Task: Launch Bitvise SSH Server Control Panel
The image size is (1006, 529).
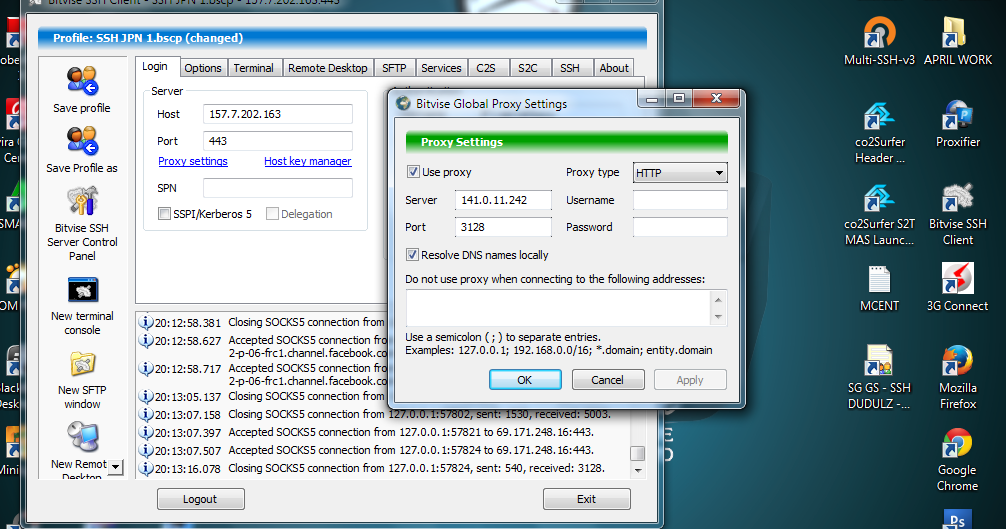Action: (82, 201)
